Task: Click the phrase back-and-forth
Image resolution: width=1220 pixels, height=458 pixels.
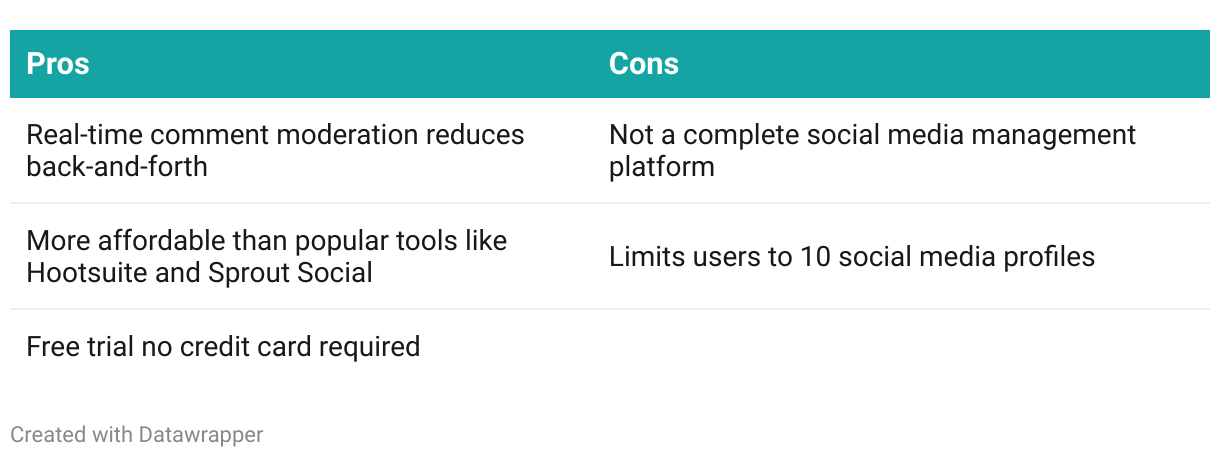Action: click(x=117, y=166)
